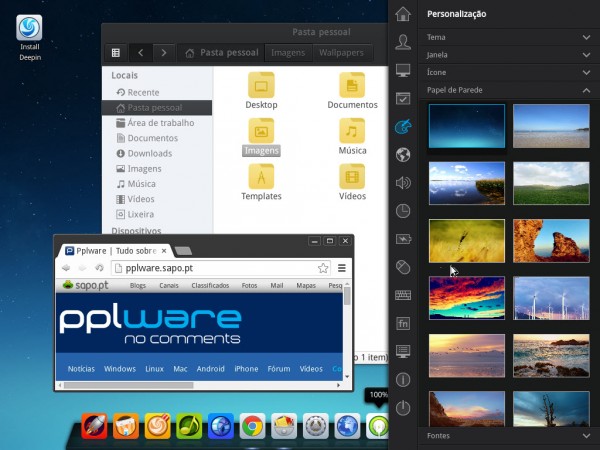600x450 pixels.
Task: Open the default applications settings icon
Action: point(403,98)
